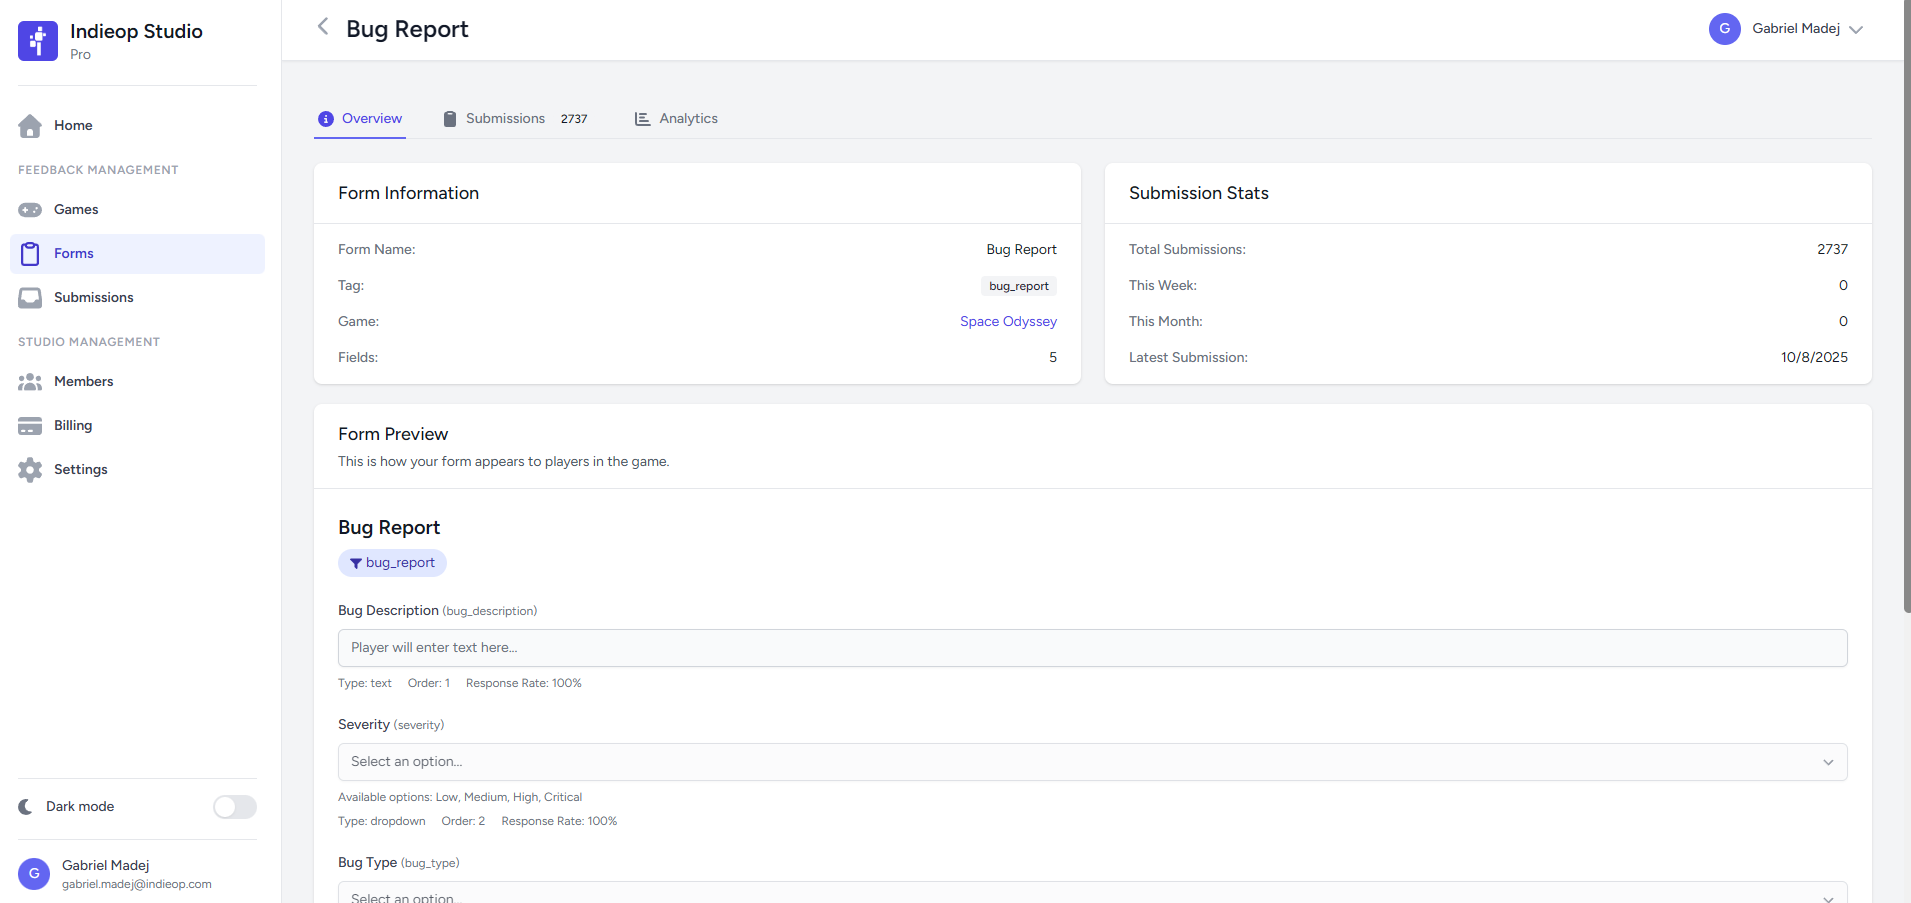1911x903 pixels.
Task: Click the bug_report filter tag
Action: point(392,562)
